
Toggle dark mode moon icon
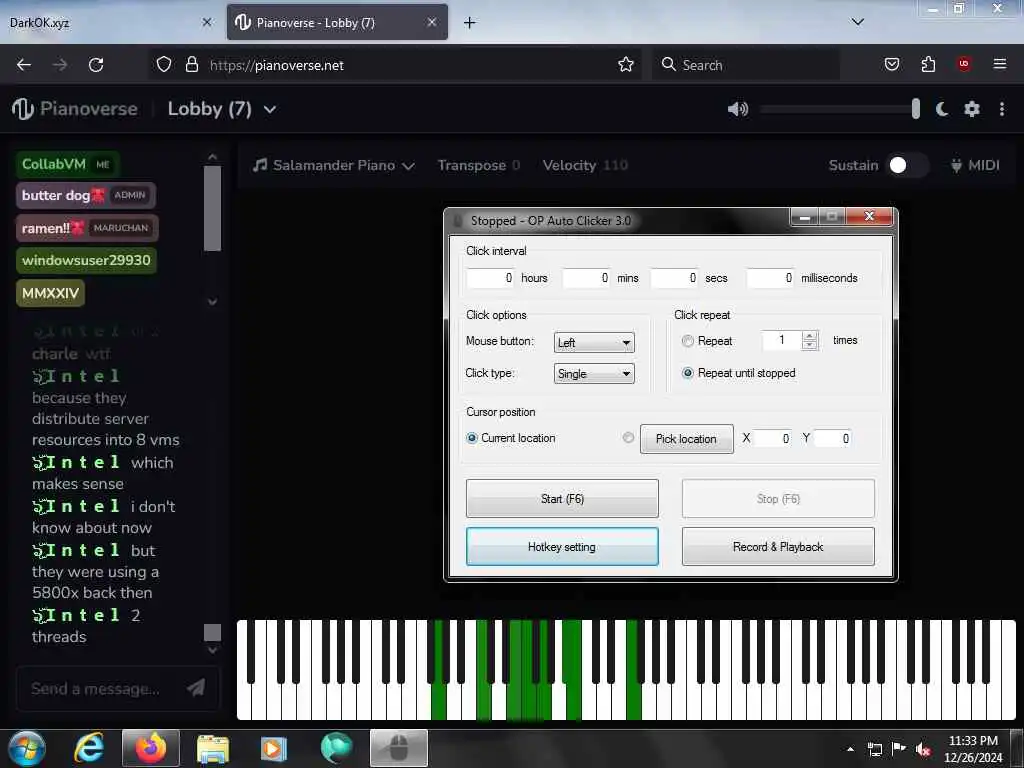tap(942, 109)
